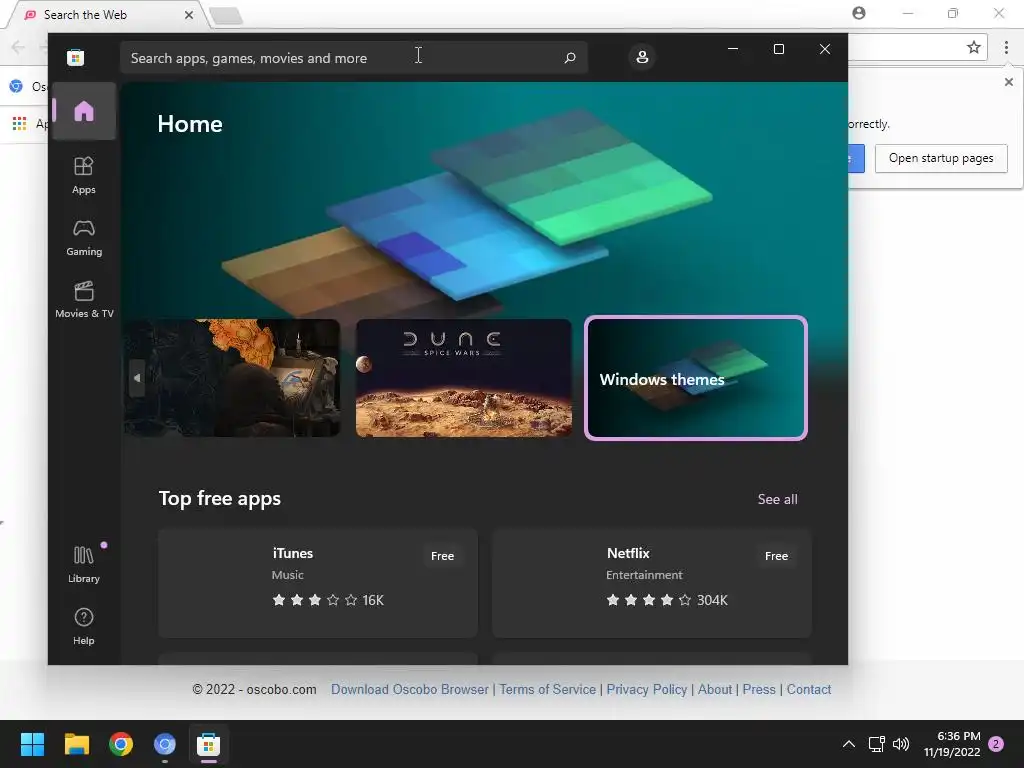Open the Netflix app card
1024x768 pixels.
point(652,583)
